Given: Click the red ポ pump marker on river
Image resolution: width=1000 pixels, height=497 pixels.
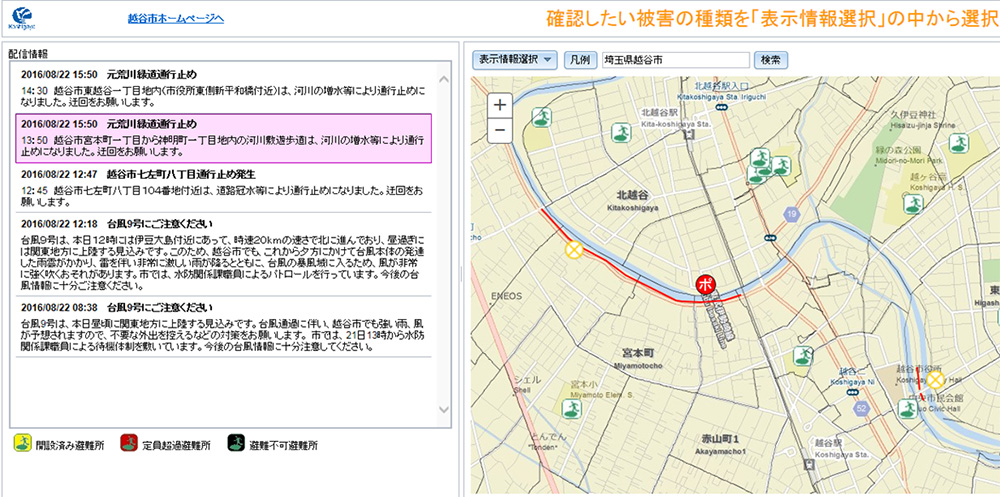Looking at the screenshot, I should coord(706,284).
